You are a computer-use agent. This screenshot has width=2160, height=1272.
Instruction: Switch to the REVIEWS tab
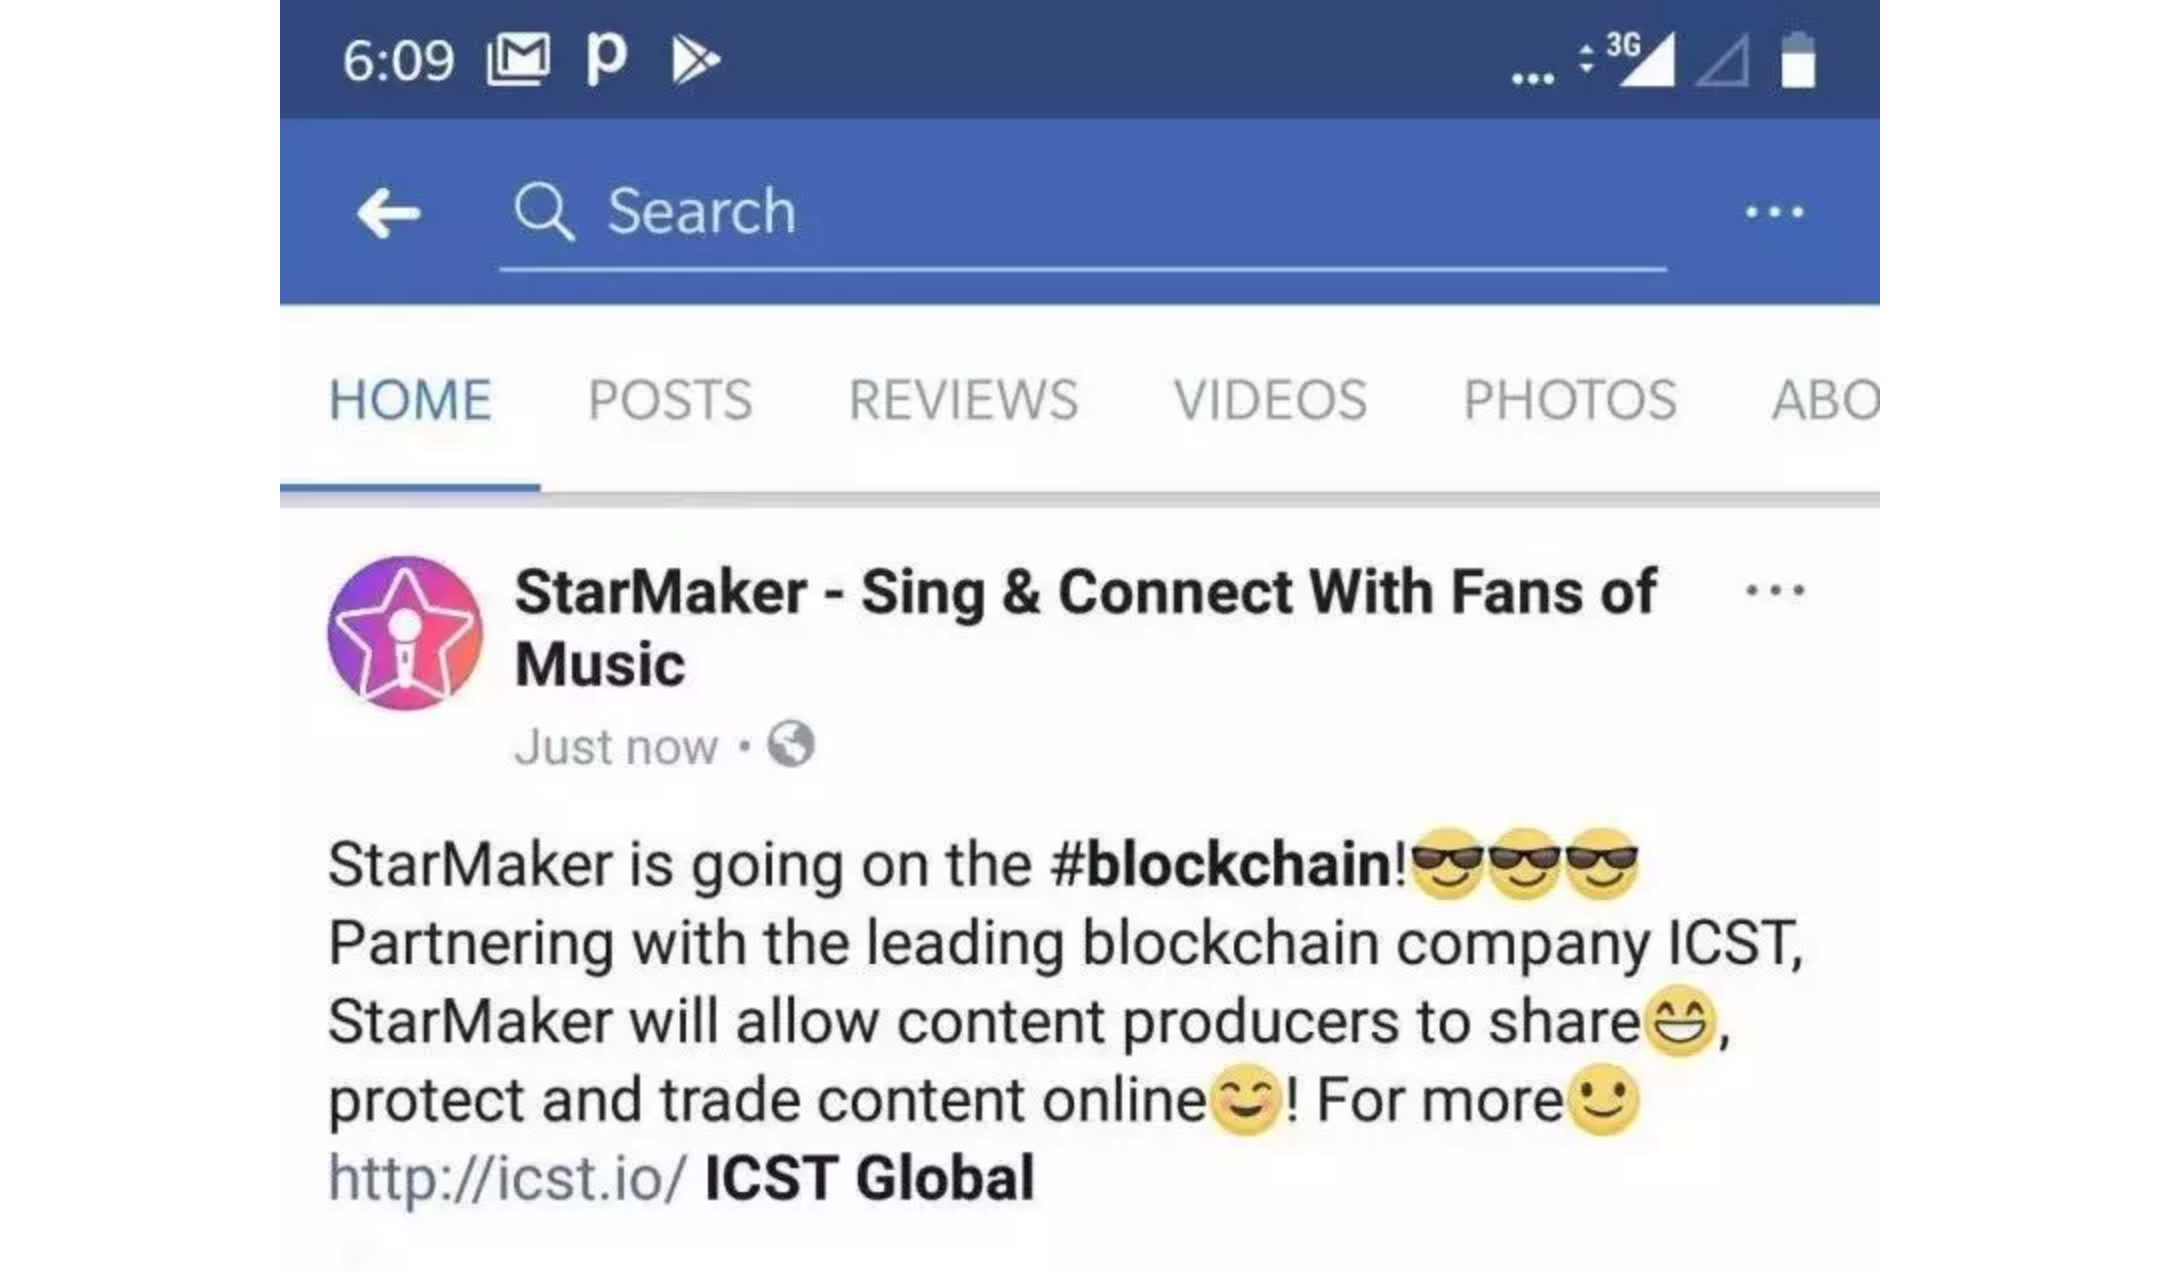963,400
